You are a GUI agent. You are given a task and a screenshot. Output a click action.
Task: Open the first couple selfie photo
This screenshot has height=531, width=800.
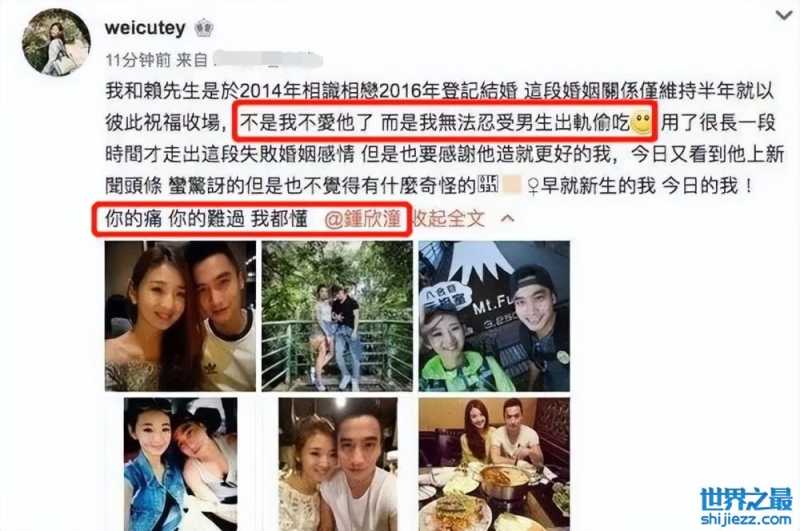(x=181, y=316)
